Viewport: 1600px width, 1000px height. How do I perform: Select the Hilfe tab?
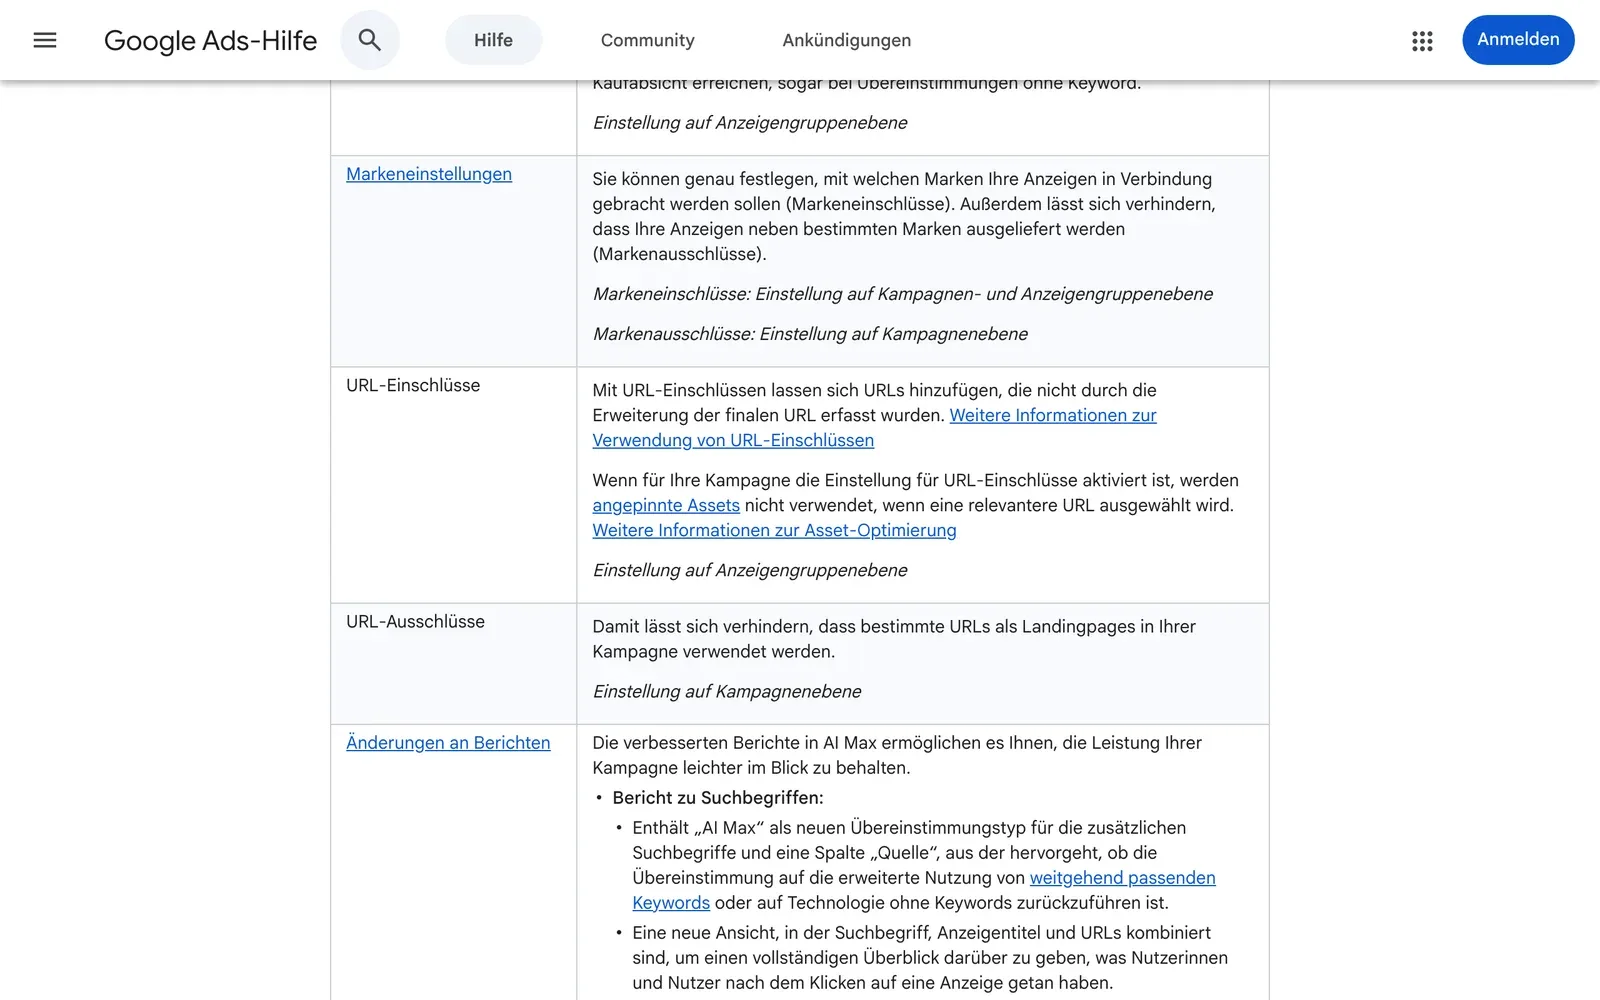(x=493, y=40)
